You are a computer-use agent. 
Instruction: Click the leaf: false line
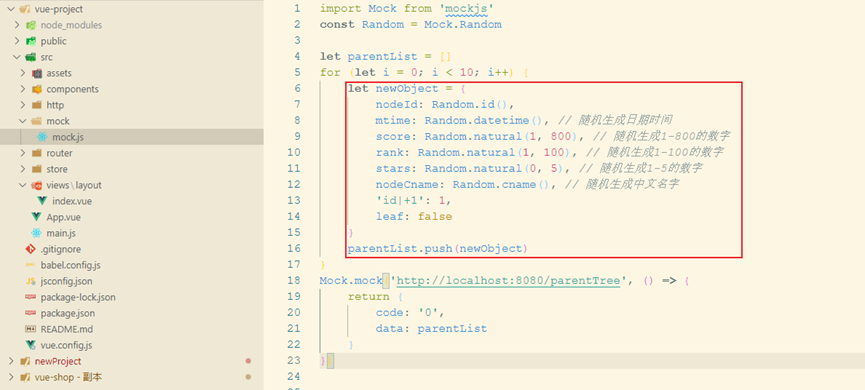coord(414,217)
